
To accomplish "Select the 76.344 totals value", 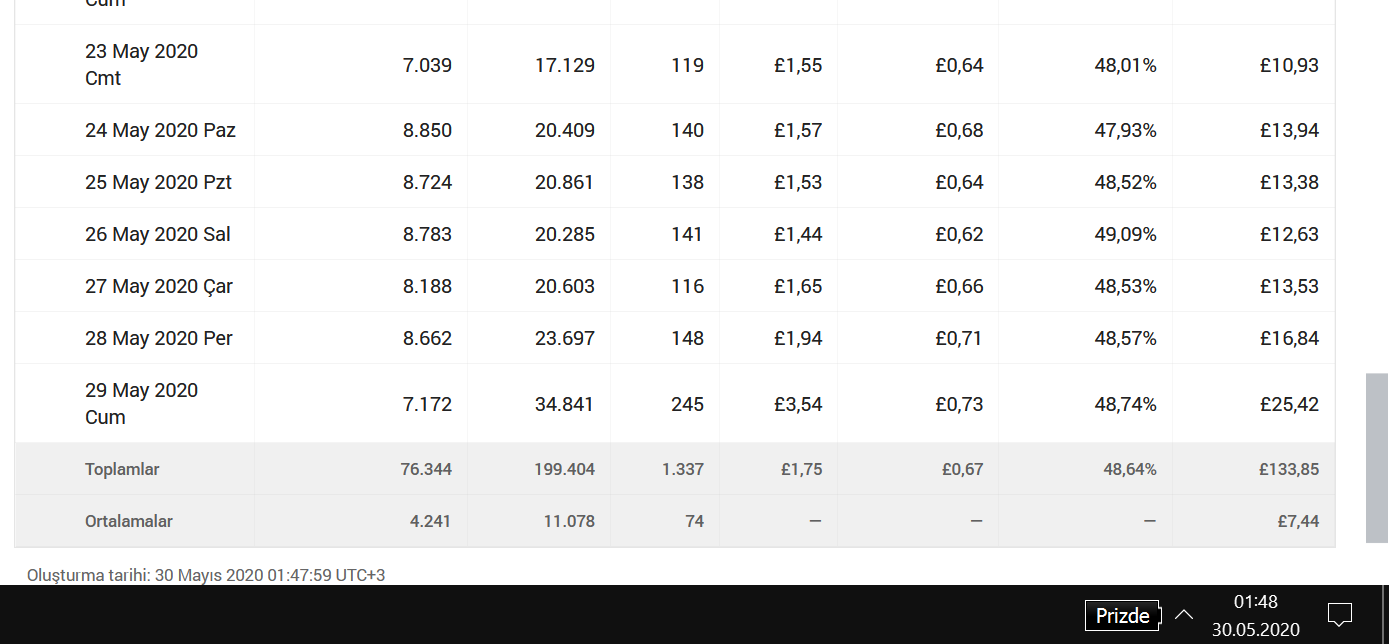I will 426,469.
